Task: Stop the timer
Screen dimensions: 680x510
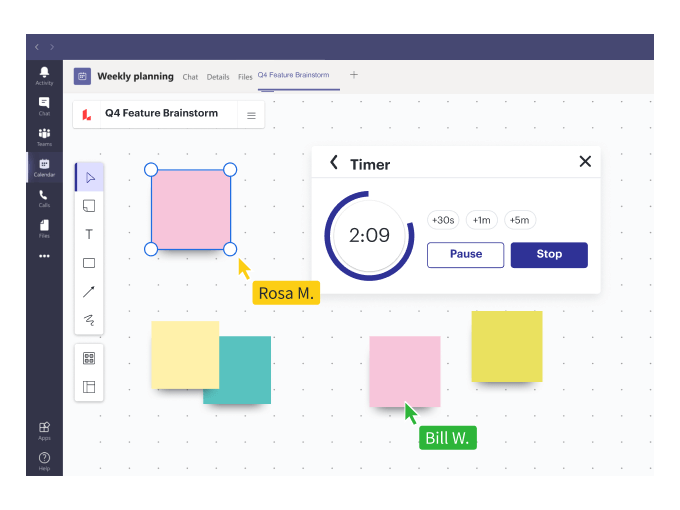Action: (x=549, y=254)
